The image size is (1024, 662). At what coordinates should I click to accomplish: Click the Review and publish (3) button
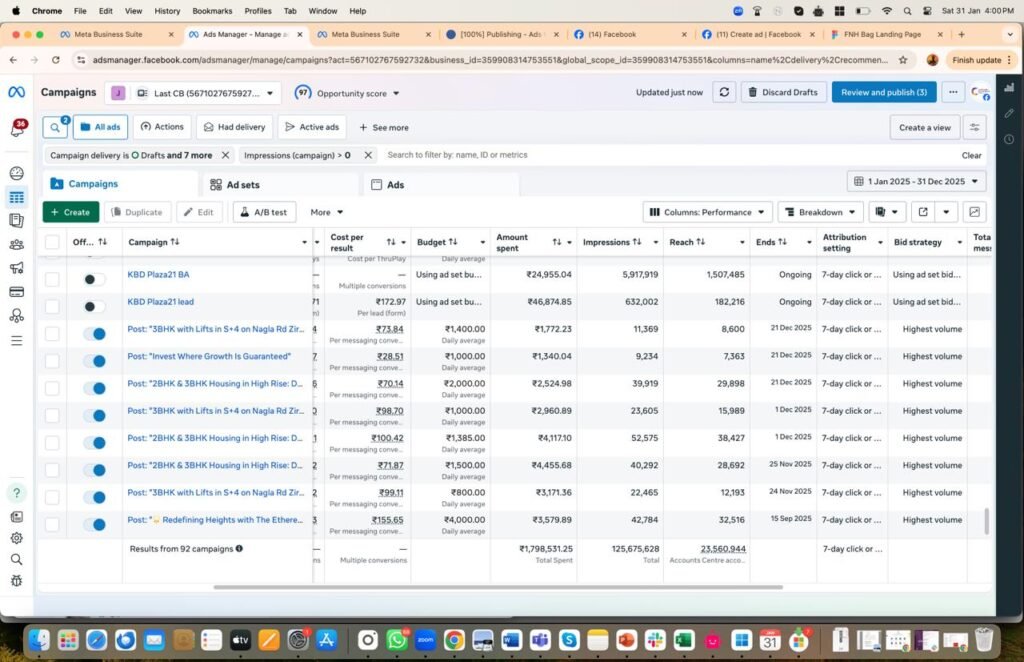coord(883,92)
